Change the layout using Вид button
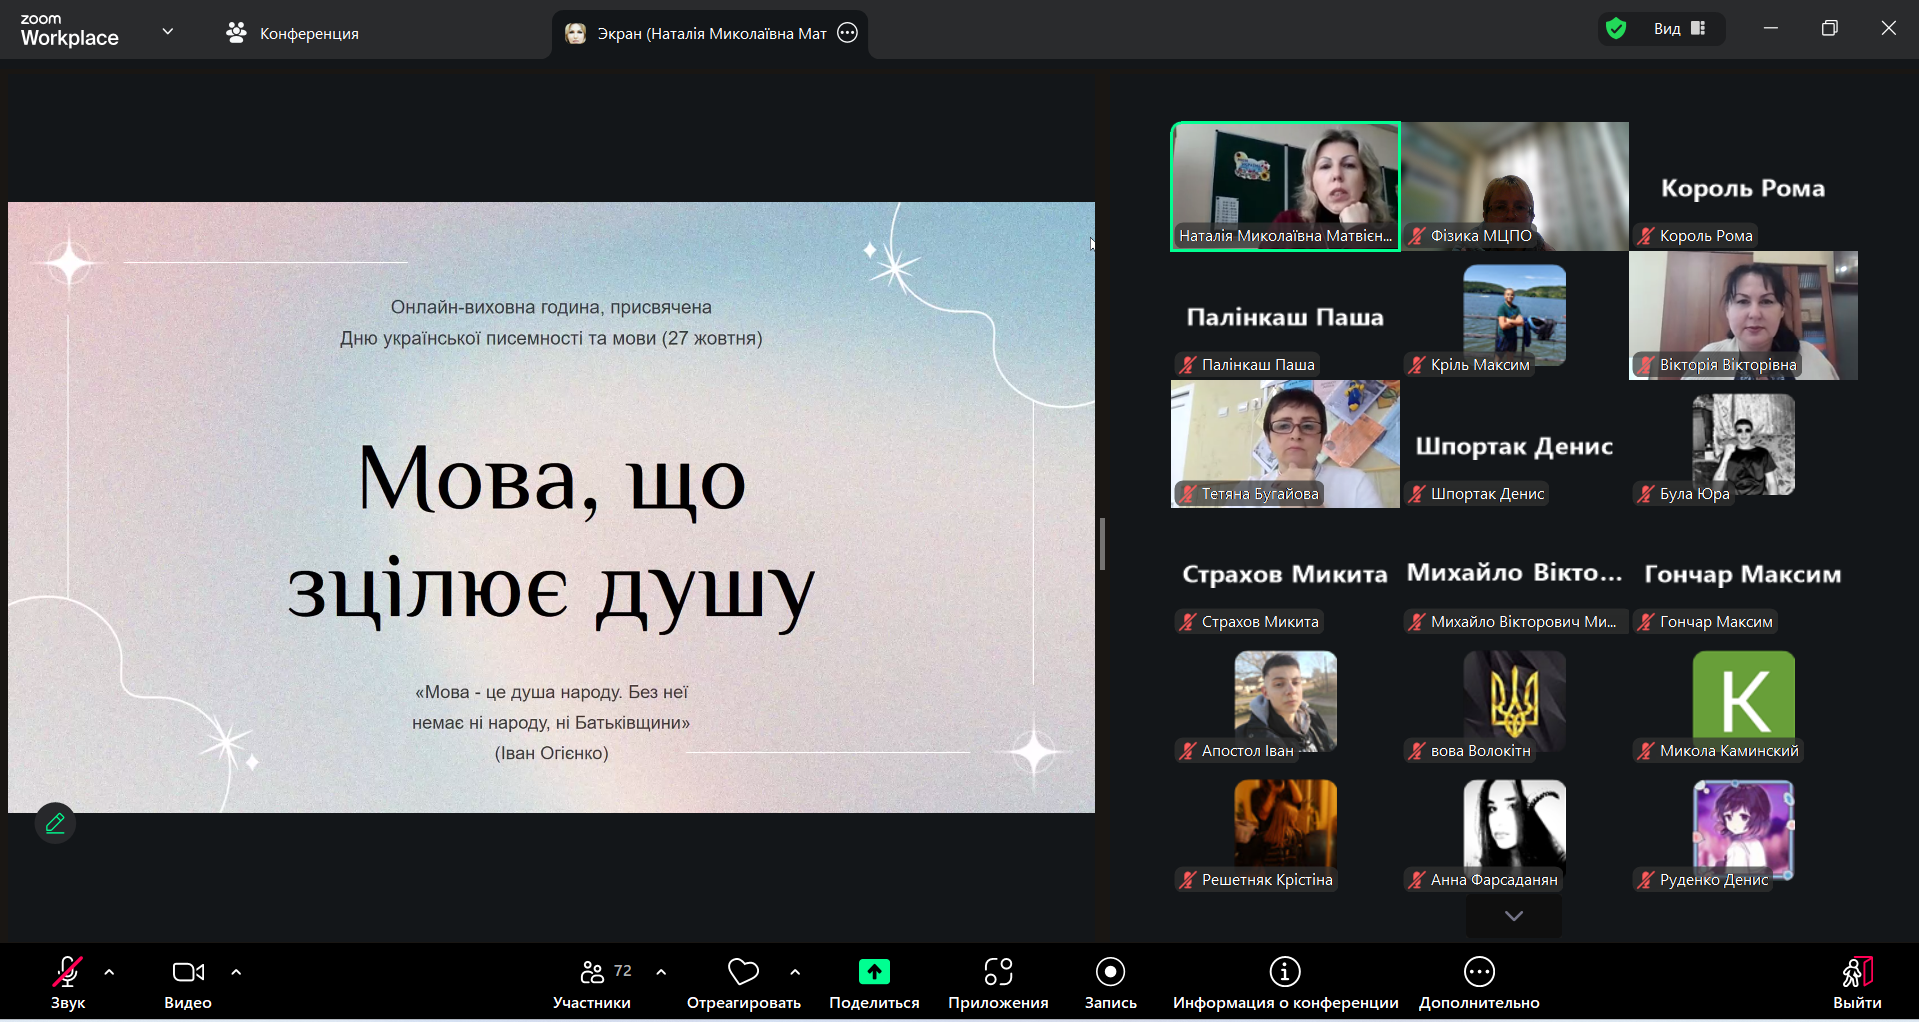Viewport: 1919px width, 1022px height. point(1679,29)
